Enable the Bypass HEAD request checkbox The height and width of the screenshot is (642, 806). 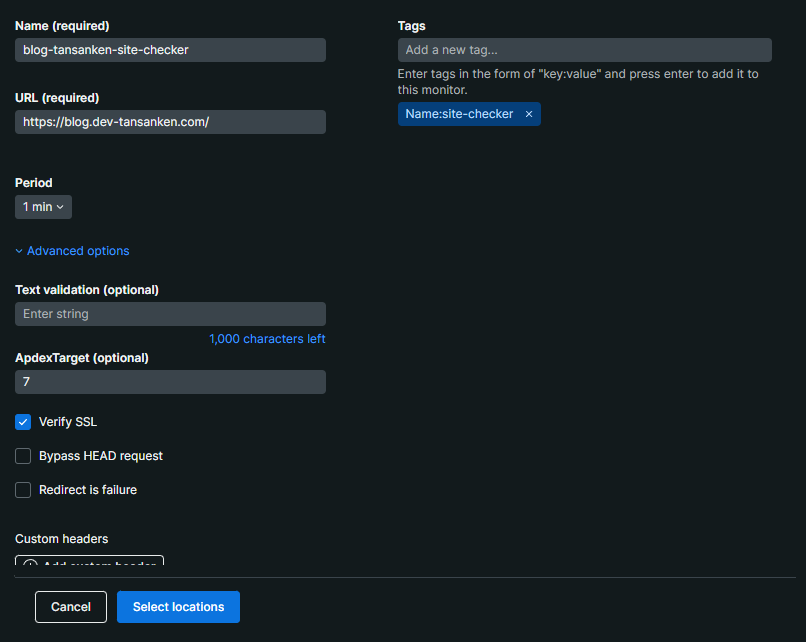(x=23, y=456)
